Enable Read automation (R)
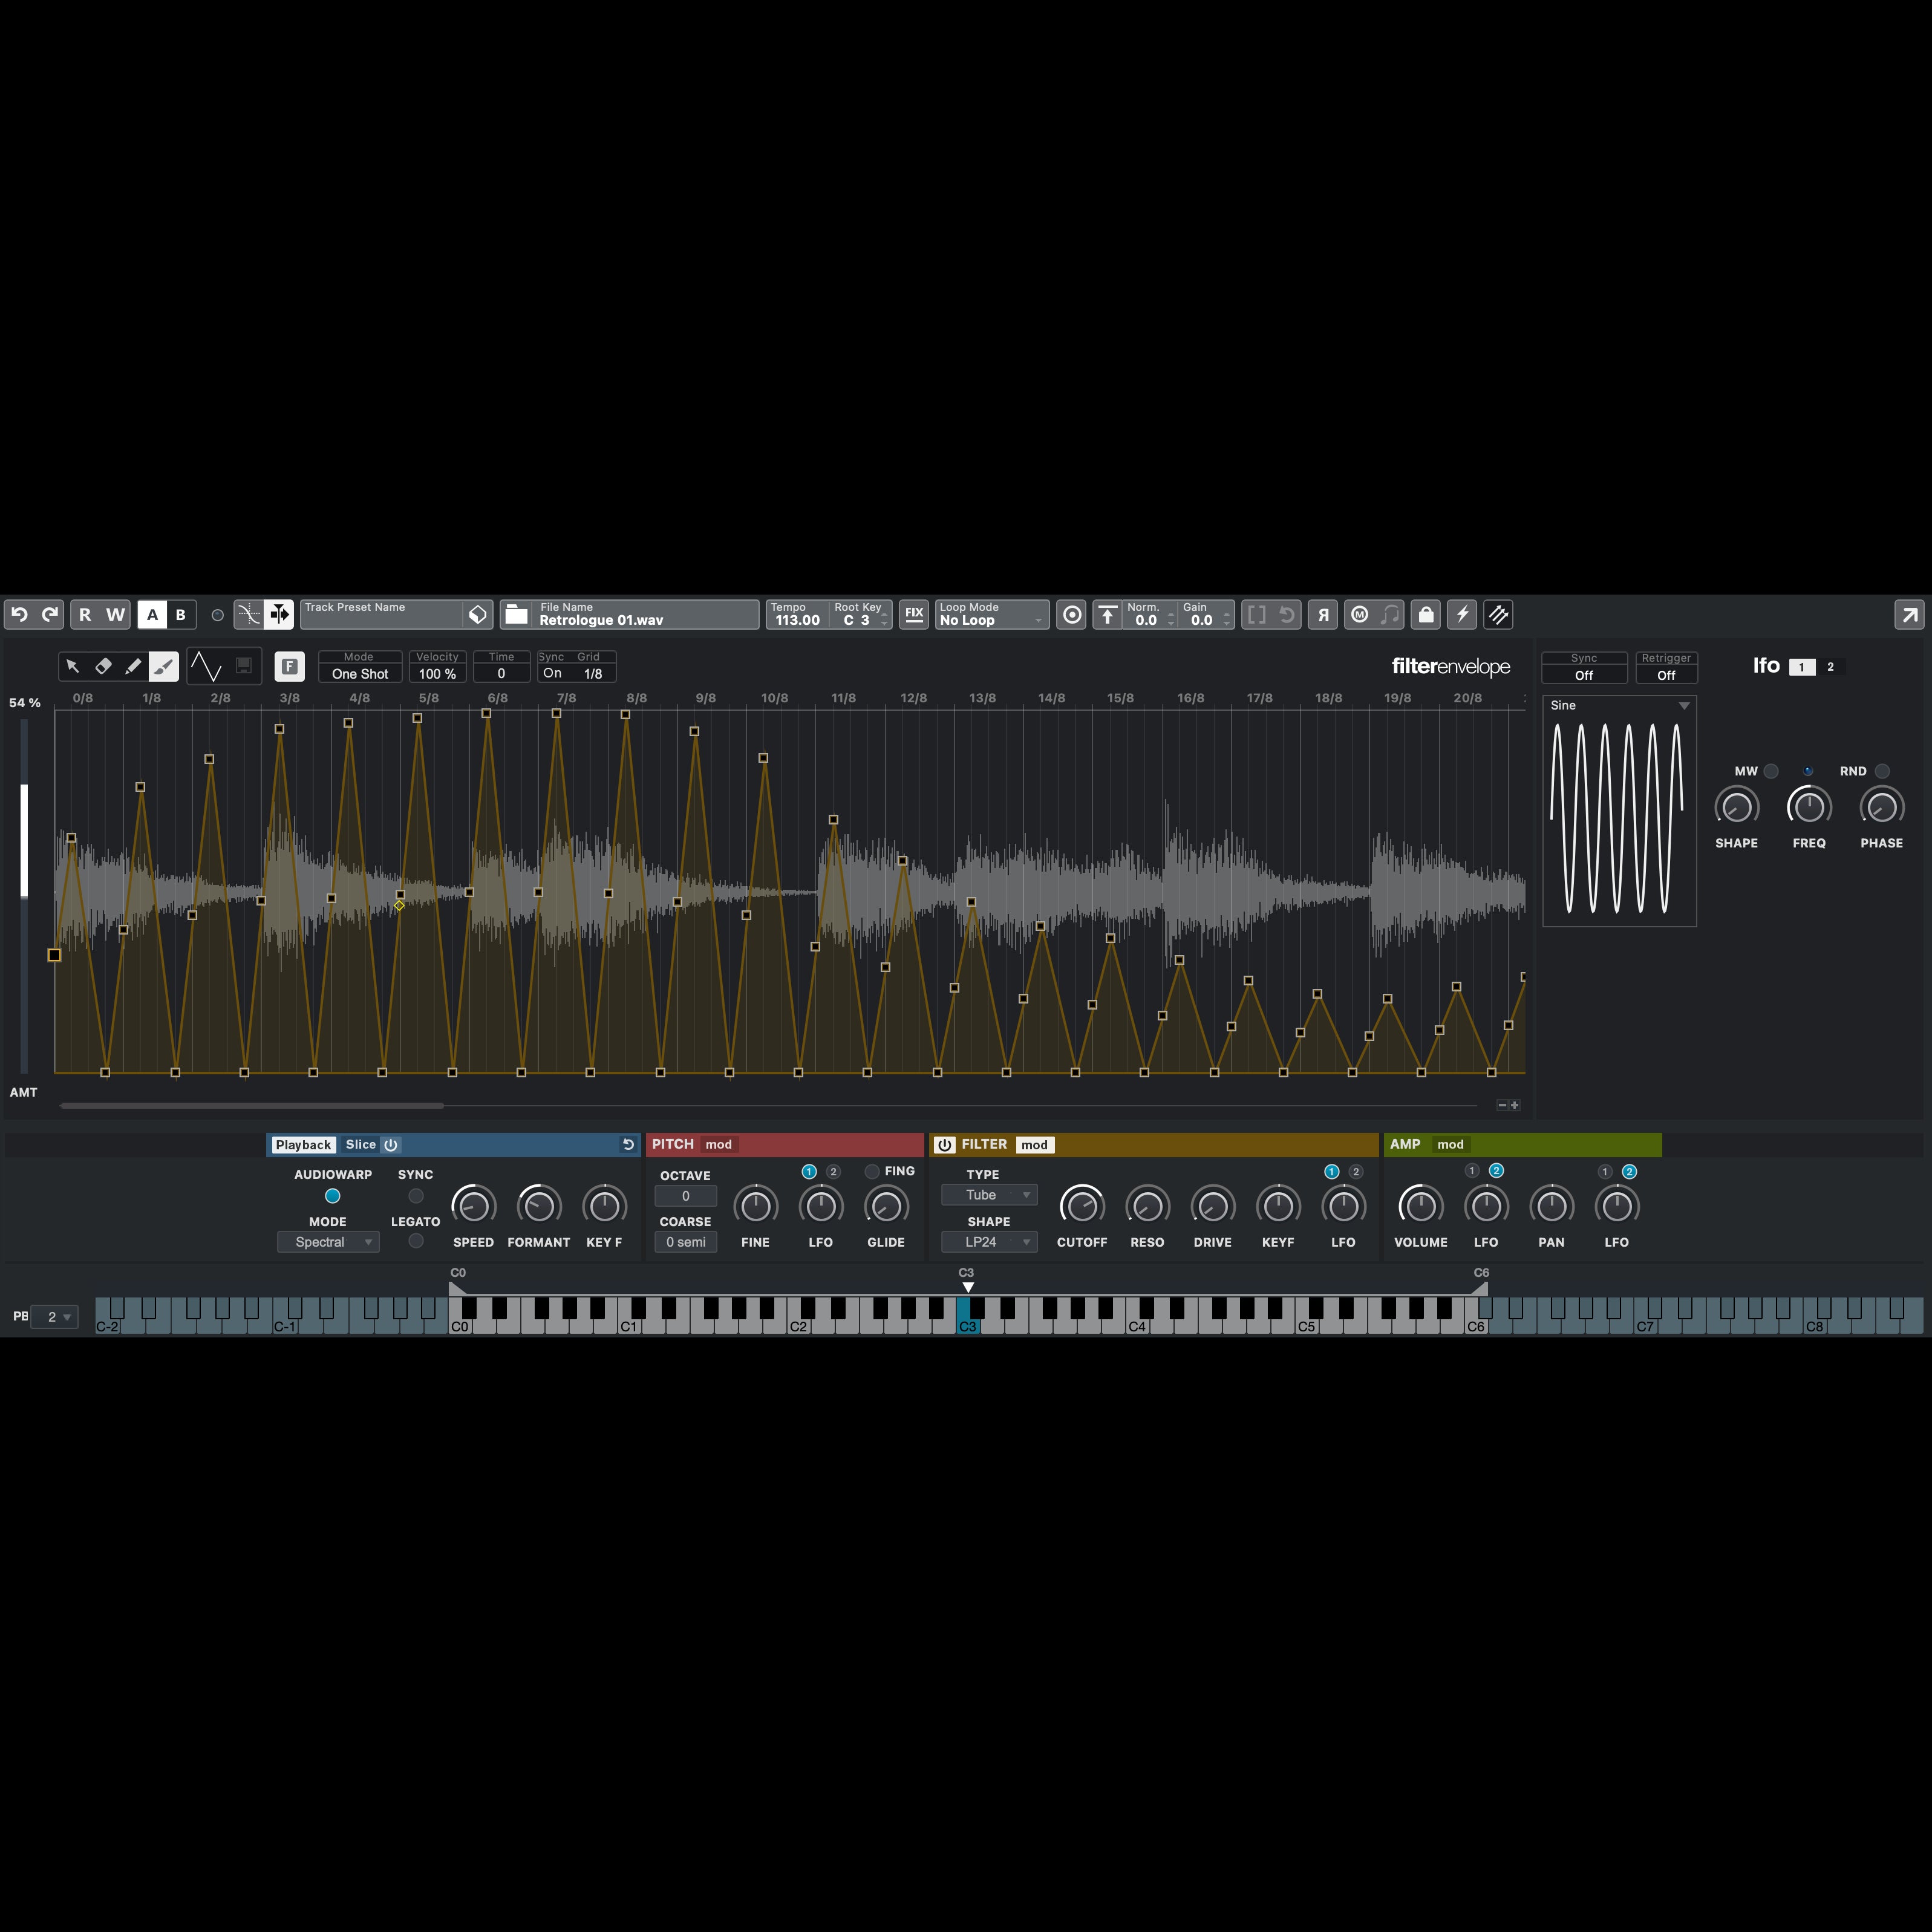 pos(85,614)
